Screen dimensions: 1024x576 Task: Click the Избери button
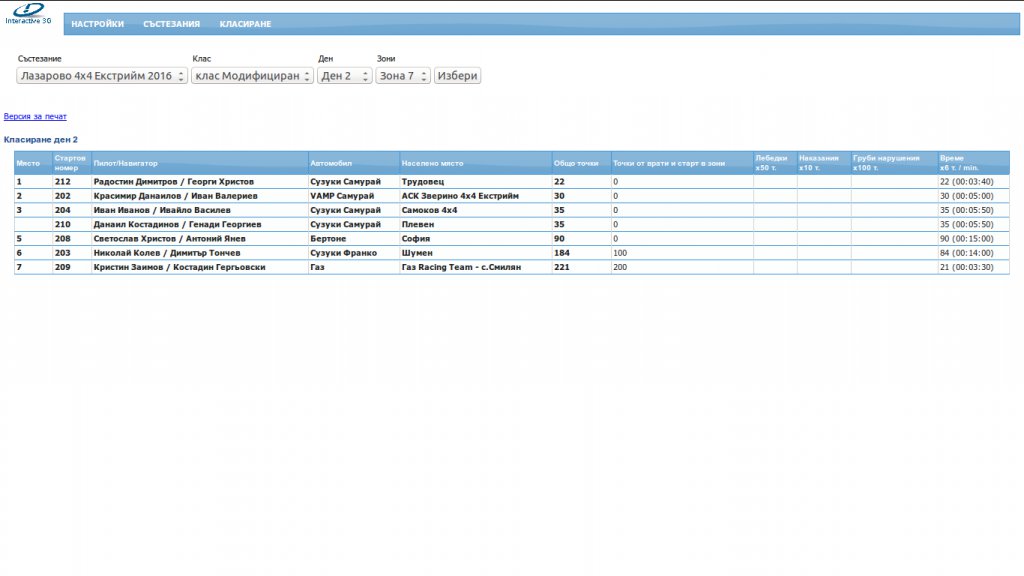457,76
